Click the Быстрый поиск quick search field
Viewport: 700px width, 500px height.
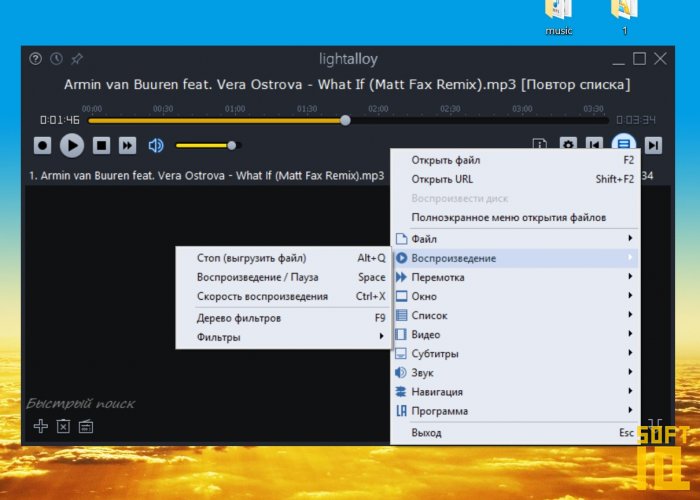[81, 404]
